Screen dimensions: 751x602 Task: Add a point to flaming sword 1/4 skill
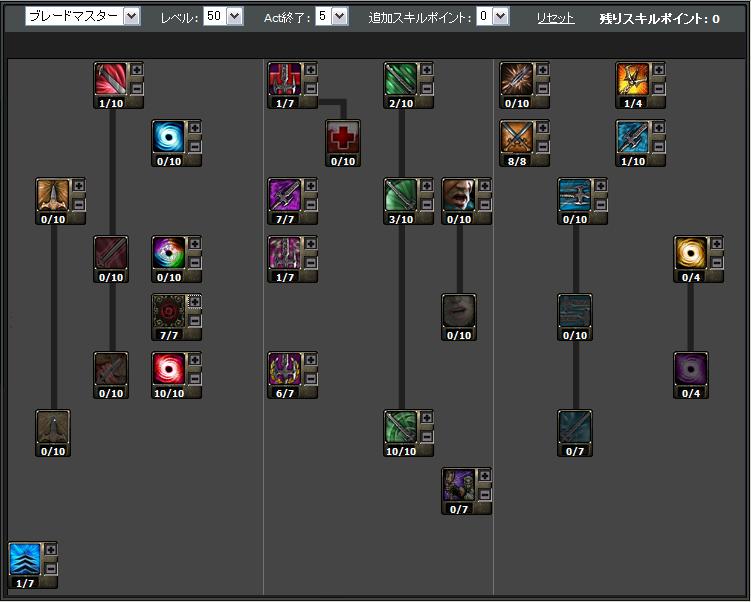(x=658, y=70)
